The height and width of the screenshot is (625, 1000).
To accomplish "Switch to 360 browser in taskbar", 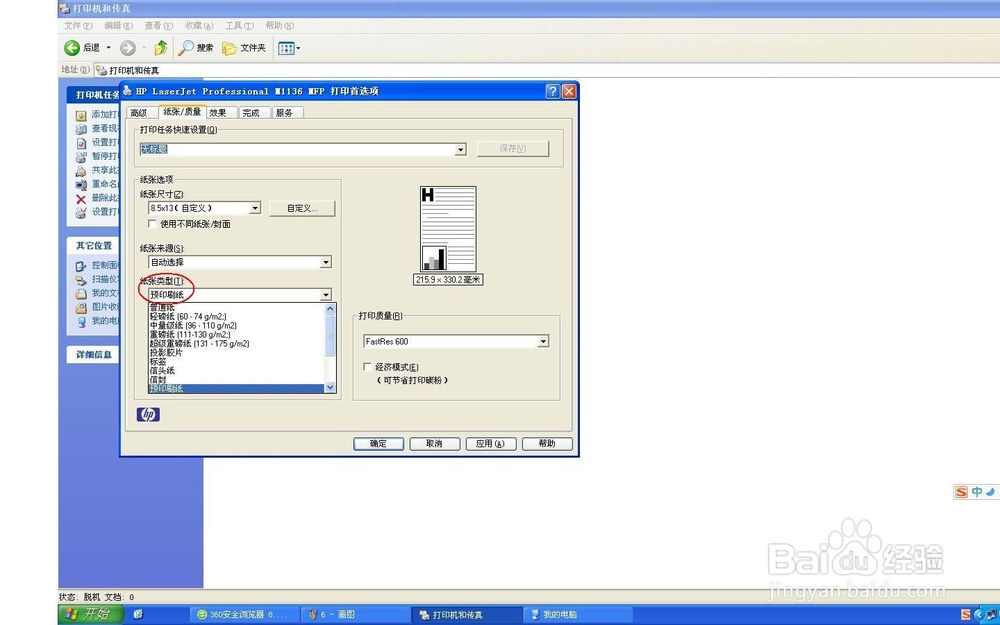I will coord(246,615).
